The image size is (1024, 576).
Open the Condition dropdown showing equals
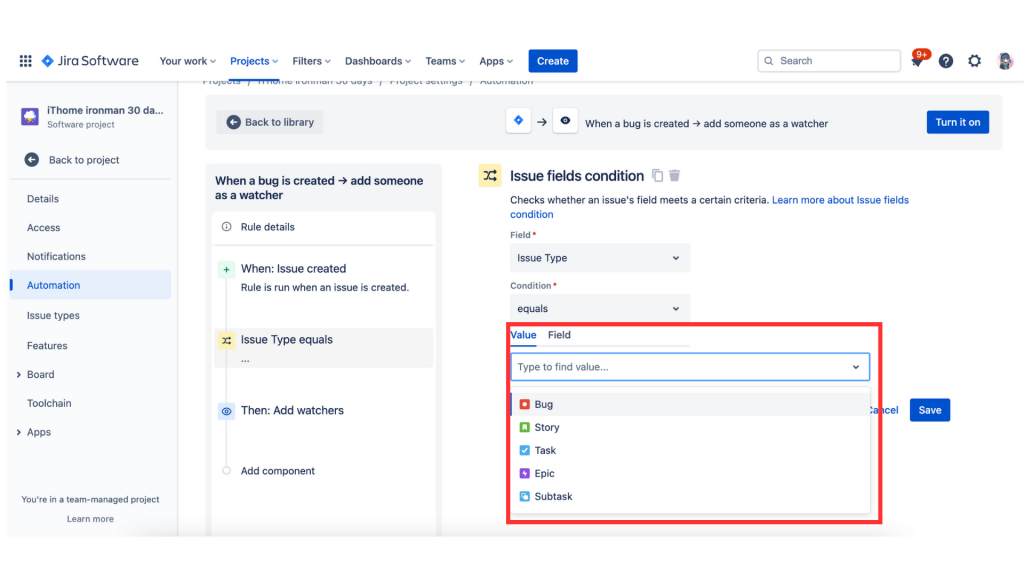(x=600, y=308)
